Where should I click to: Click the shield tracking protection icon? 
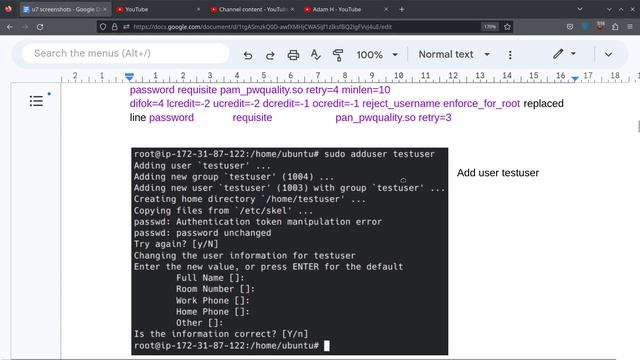[103, 27]
